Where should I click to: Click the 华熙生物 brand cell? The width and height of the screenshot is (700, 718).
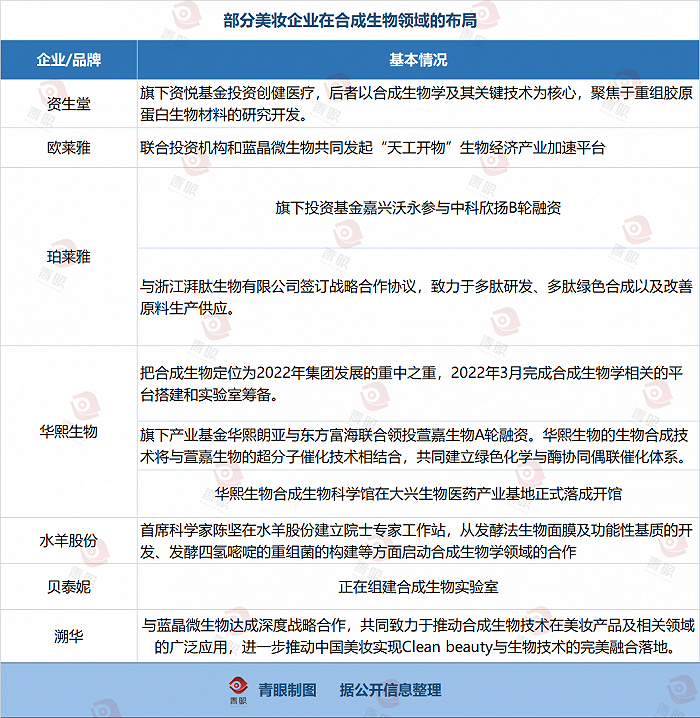click(x=69, y=432)
